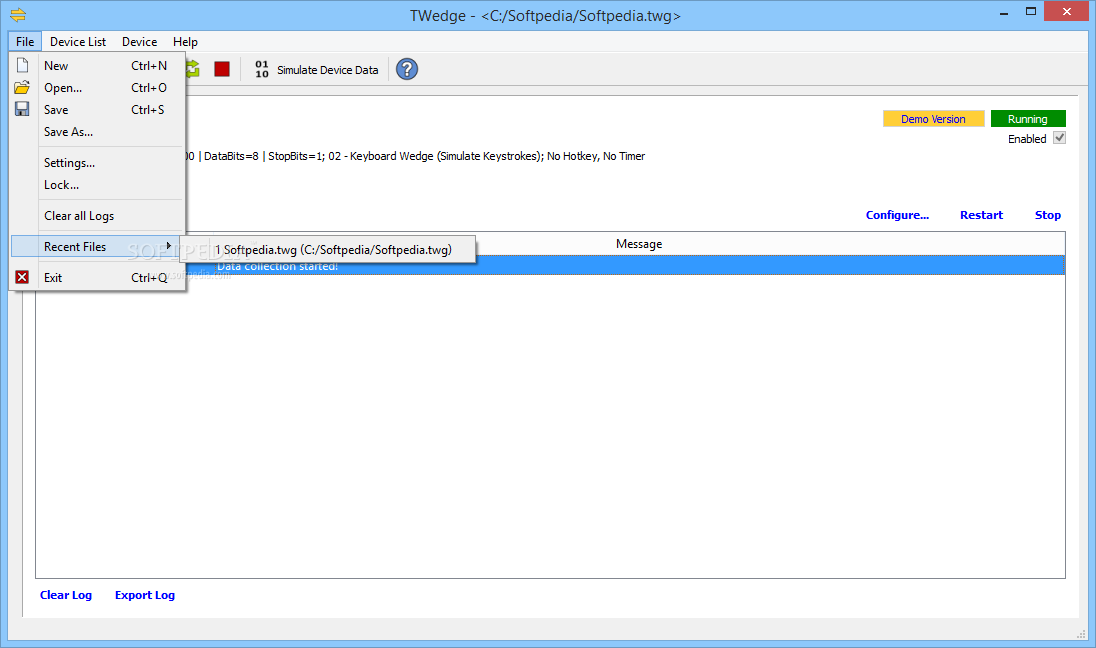Open Settings... from the File menu

click(x=98, y=163)
